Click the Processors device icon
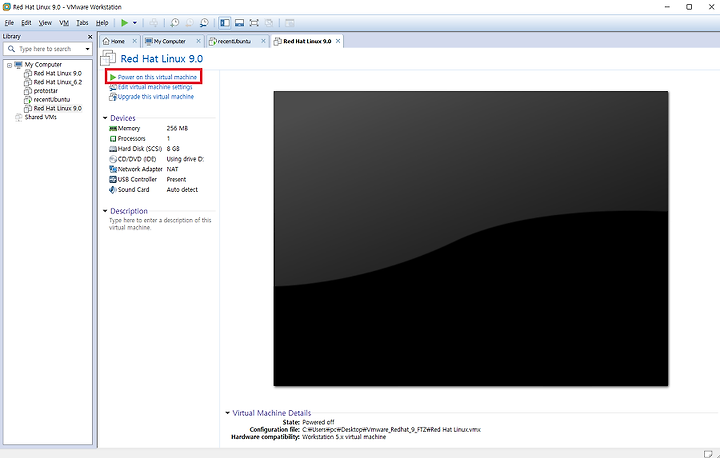 (x=113, y=138)
